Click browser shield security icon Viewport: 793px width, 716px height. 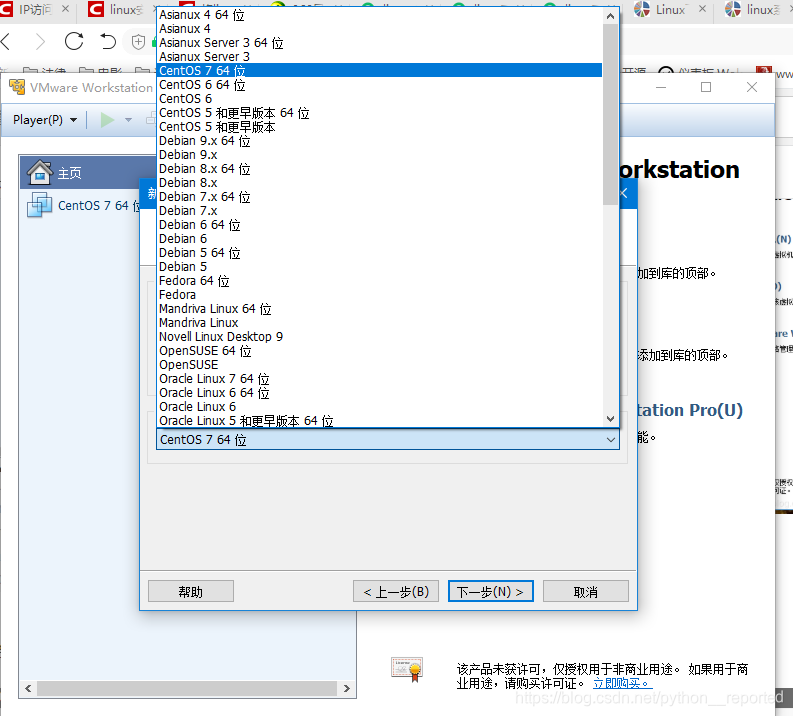pyautogui.click(x=139, y=41)
